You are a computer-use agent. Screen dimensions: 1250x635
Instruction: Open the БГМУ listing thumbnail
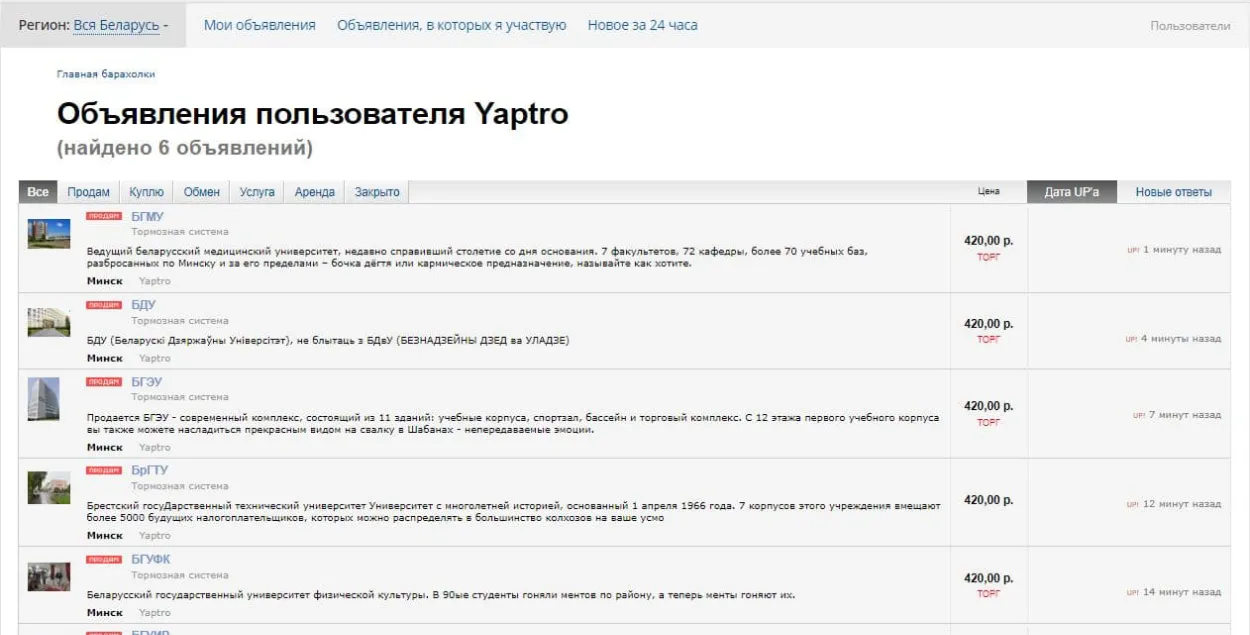[49, 234]
